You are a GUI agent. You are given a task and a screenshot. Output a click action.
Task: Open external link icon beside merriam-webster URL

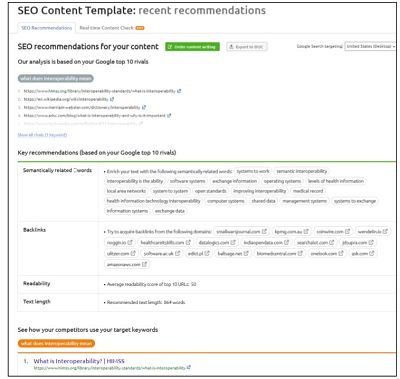[x=144, y=107]
